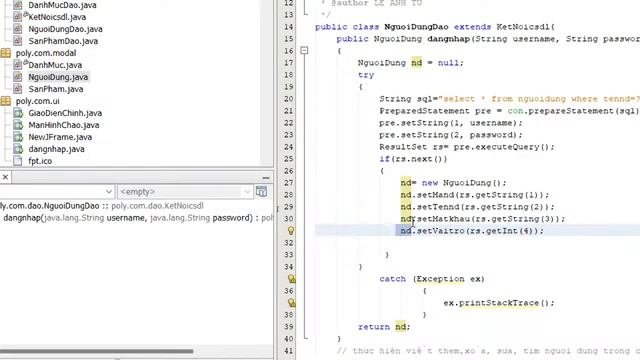Click line number 20 in gutter
Image resolution: width=640 pixels, height=360 pixels.
pyautogui.click(x=289, y=99)
